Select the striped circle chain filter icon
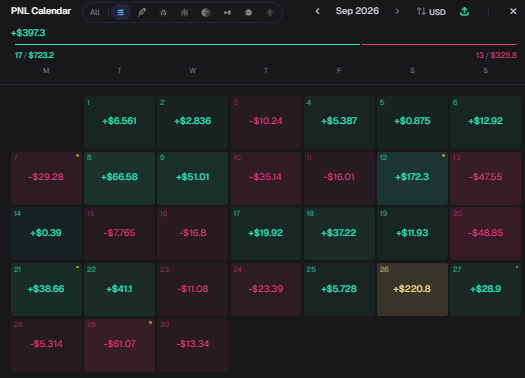This screenshot has width=525, height=378. click(206, 12)
